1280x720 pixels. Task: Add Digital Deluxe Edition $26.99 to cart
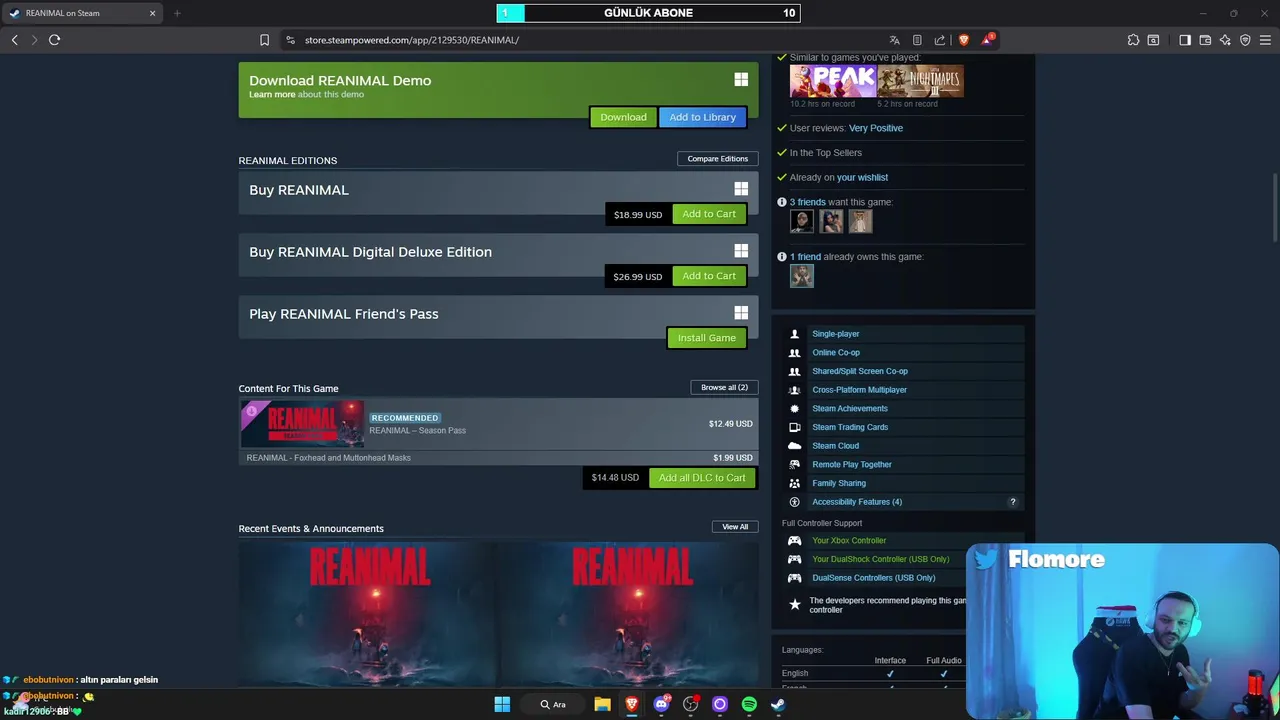(x=709, y=276)
